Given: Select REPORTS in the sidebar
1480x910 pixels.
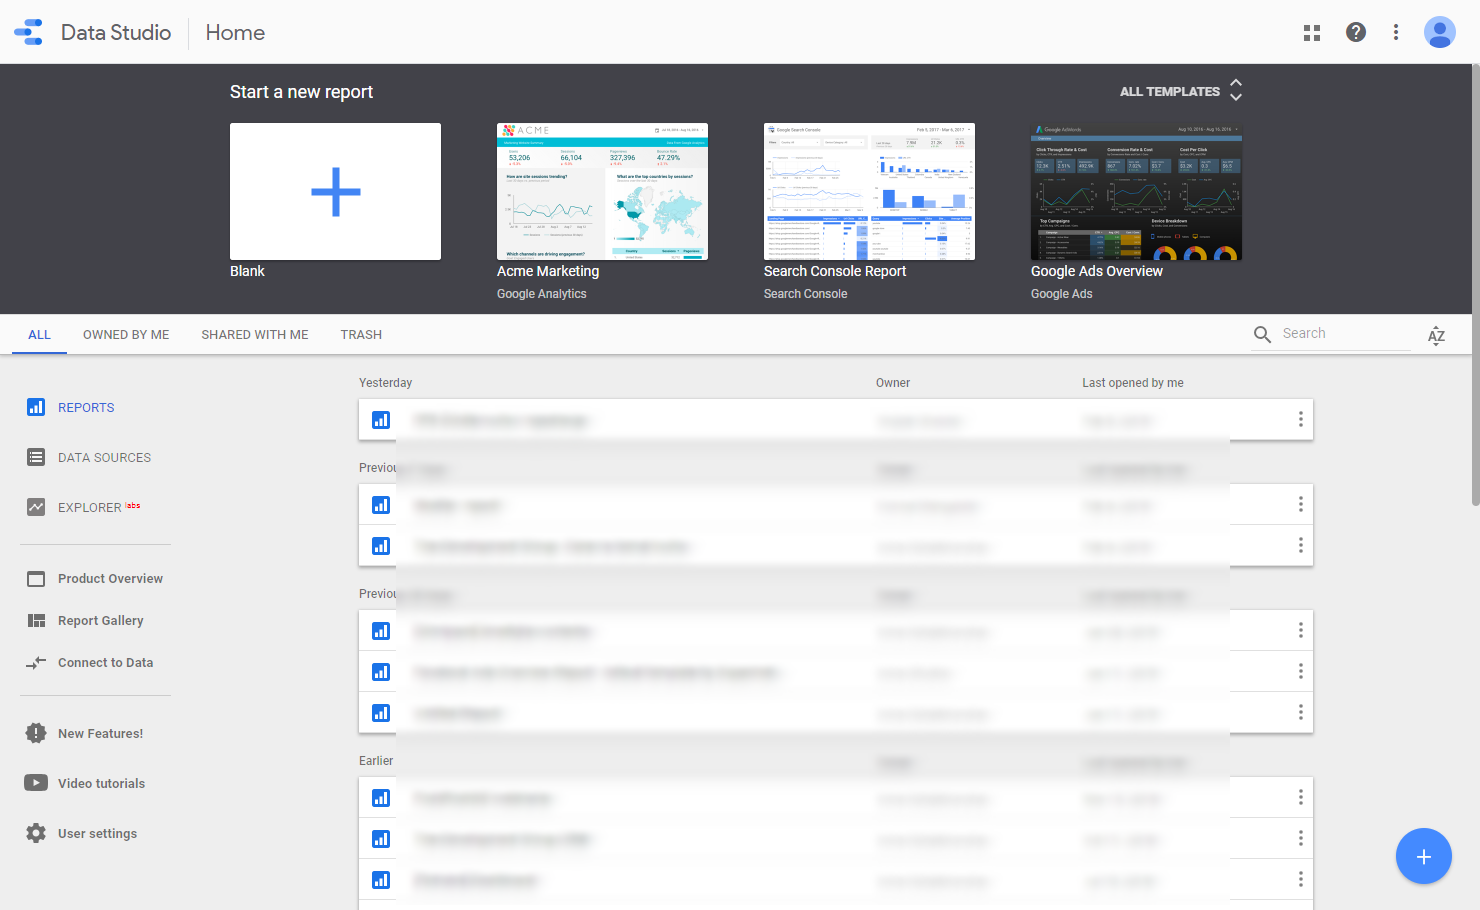Looking at the screenshot, I should pyautogui.click(x=86, y=408).
